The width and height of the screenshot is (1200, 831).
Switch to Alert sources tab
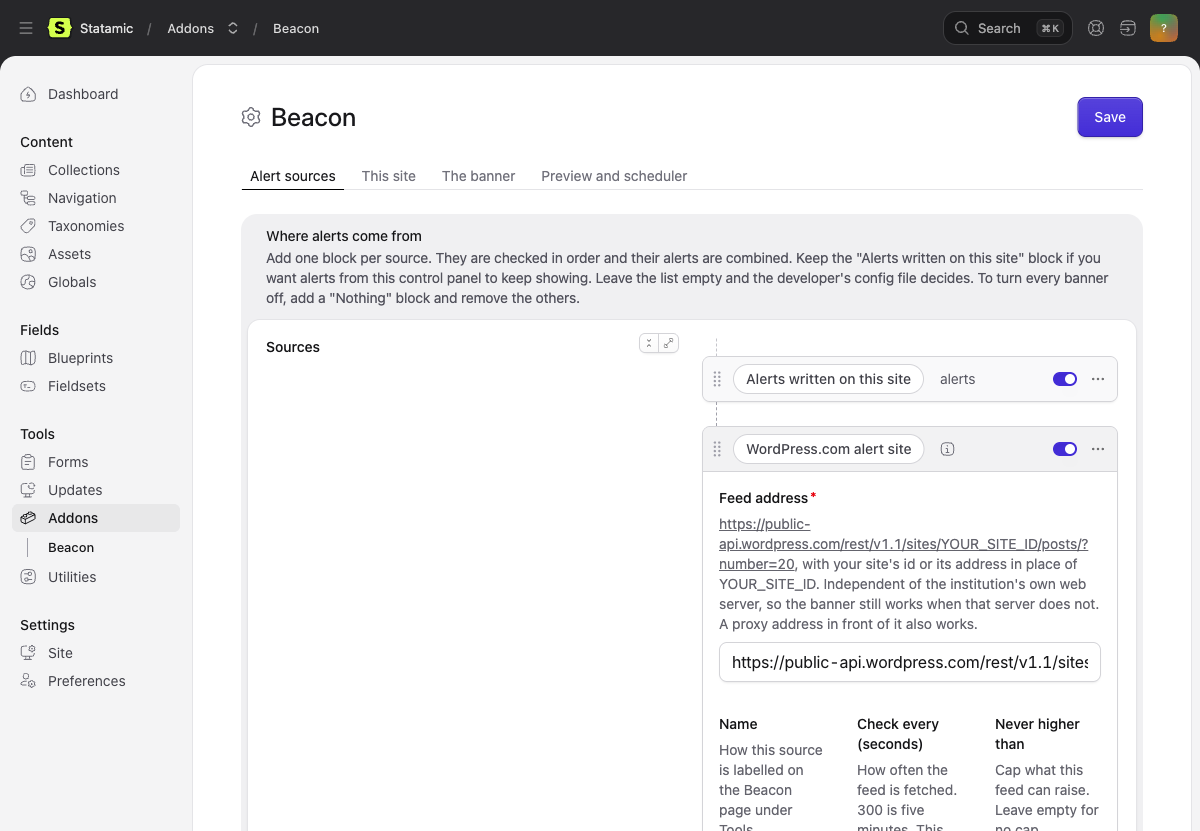coord(293,176)
